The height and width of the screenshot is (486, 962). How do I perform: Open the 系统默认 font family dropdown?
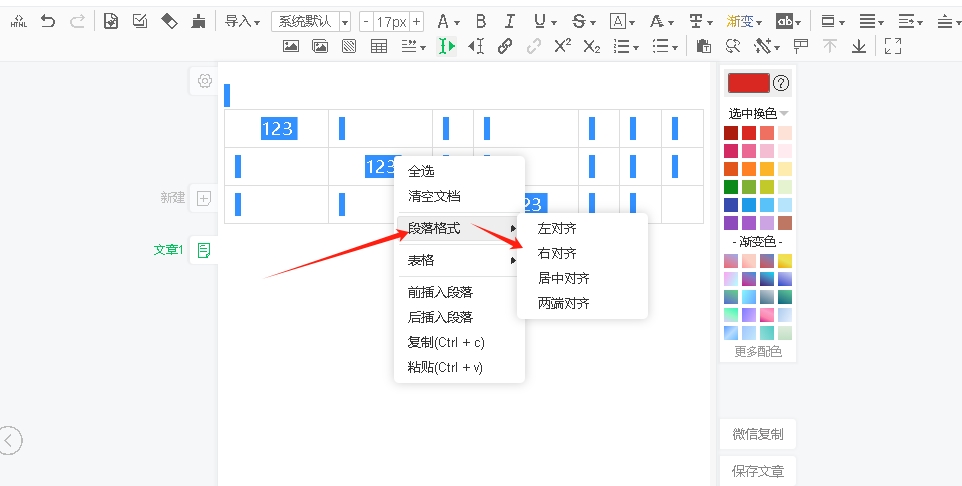311,21
